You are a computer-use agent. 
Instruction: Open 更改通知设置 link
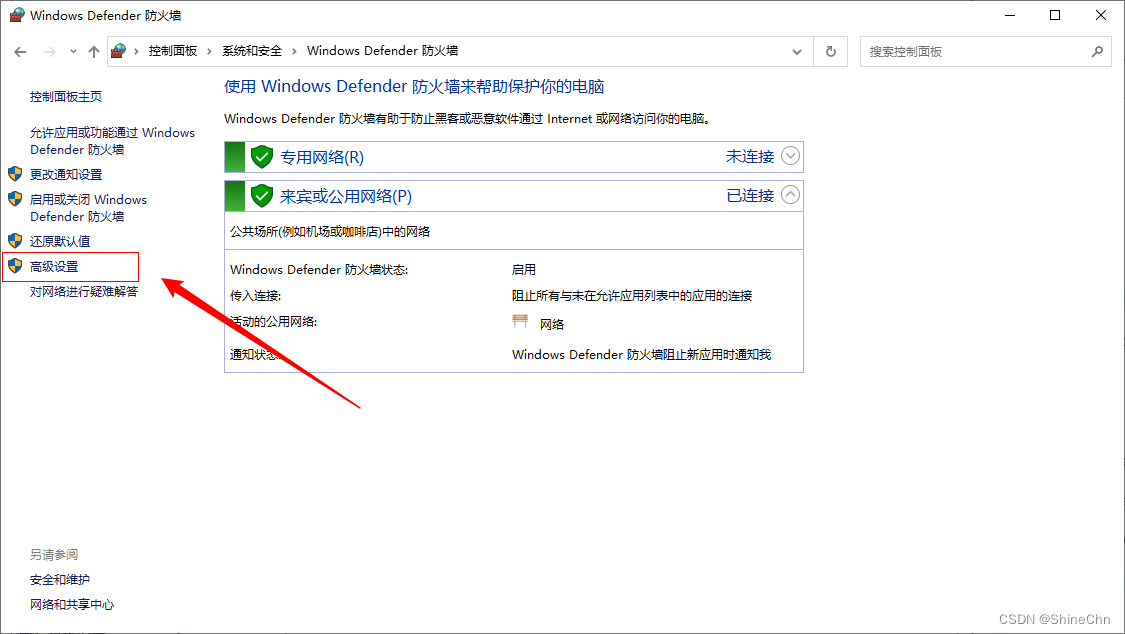click(66, 174)
